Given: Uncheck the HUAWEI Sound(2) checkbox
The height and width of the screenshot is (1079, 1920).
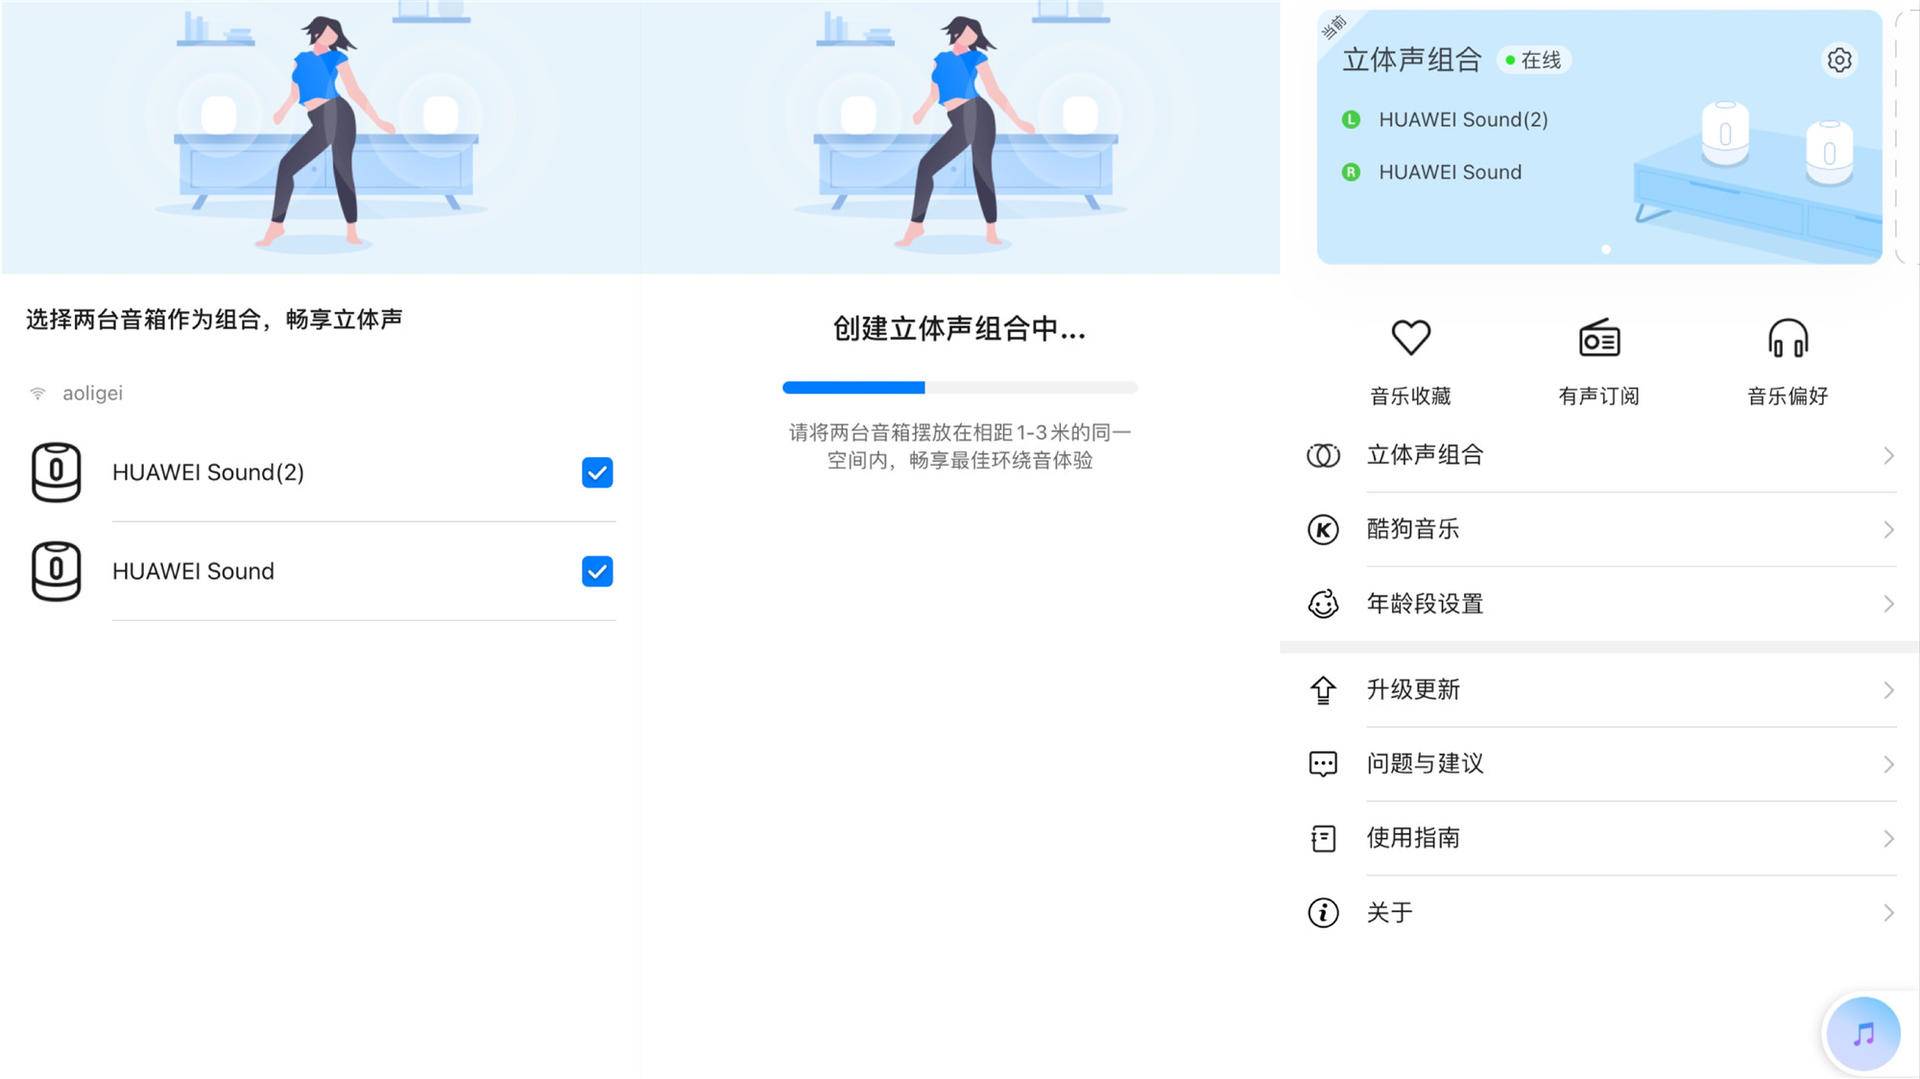Looking at the screenshot, I should (597, 472).
